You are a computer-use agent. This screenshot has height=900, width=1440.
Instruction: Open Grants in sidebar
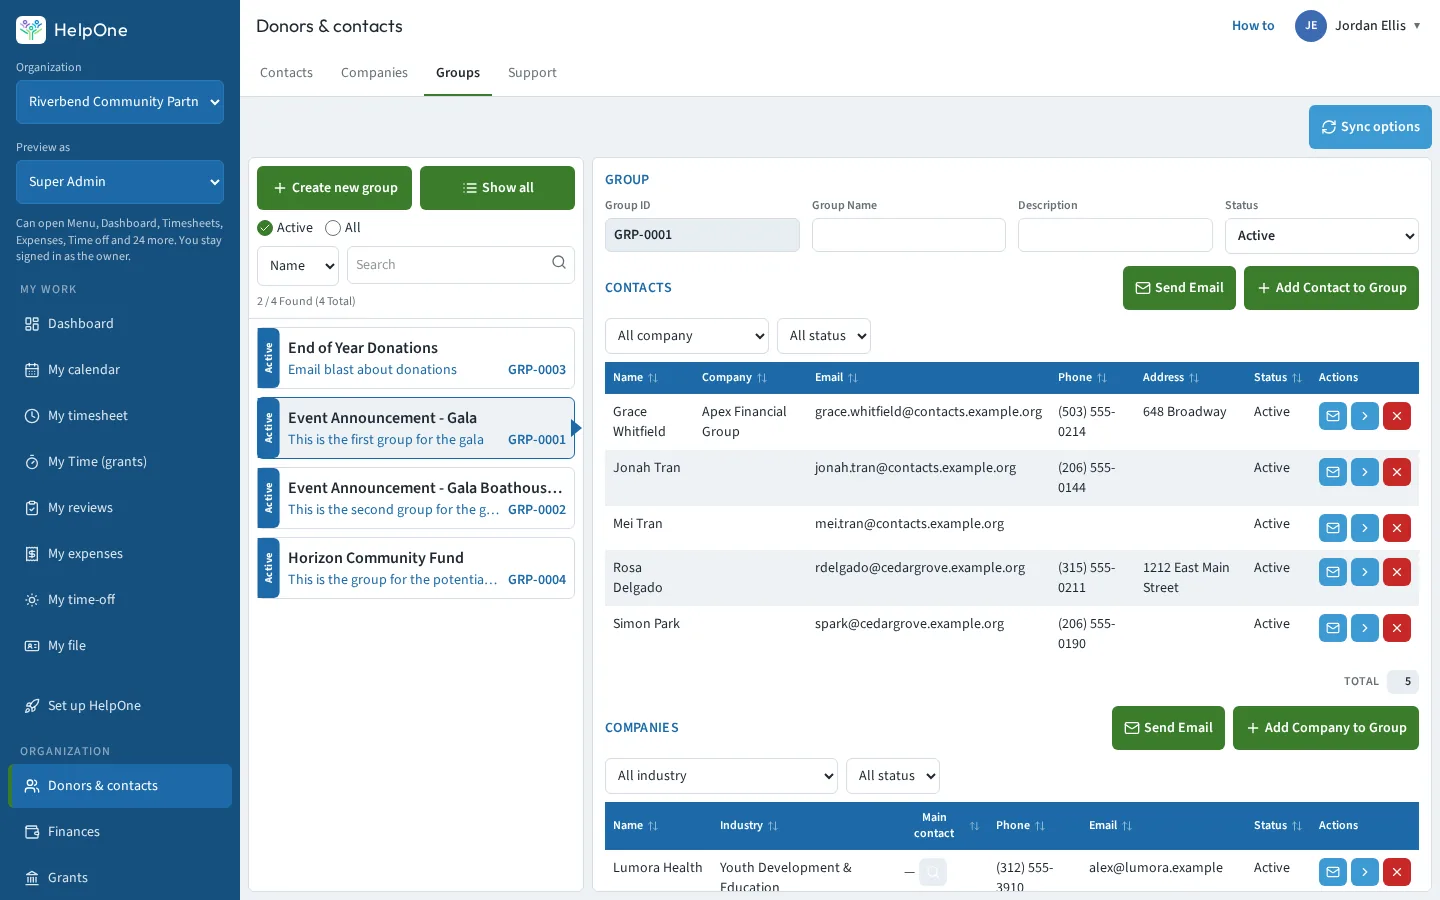pyautogui.click(x=120, y=878)
